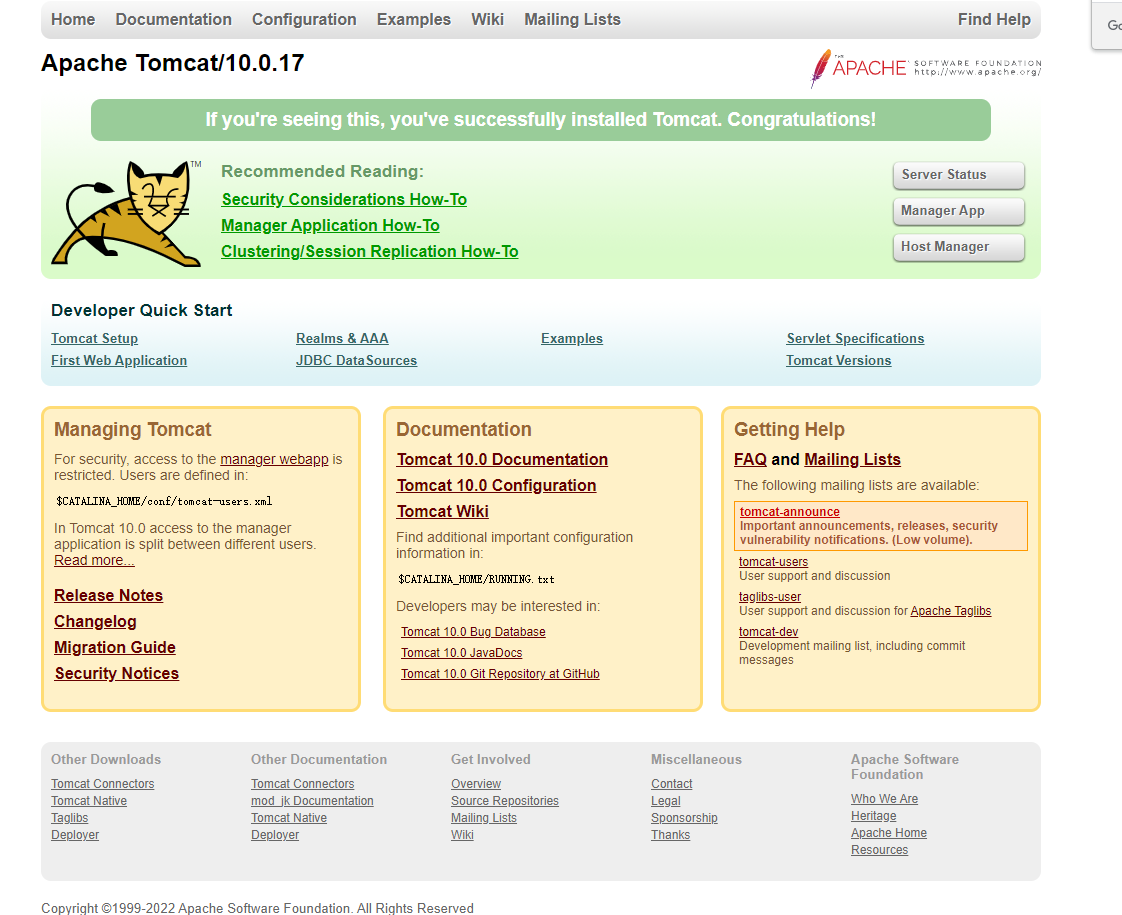Open Who We Are link
Viewport: 1122px width, 915px height.
click(x=884, y=799)
